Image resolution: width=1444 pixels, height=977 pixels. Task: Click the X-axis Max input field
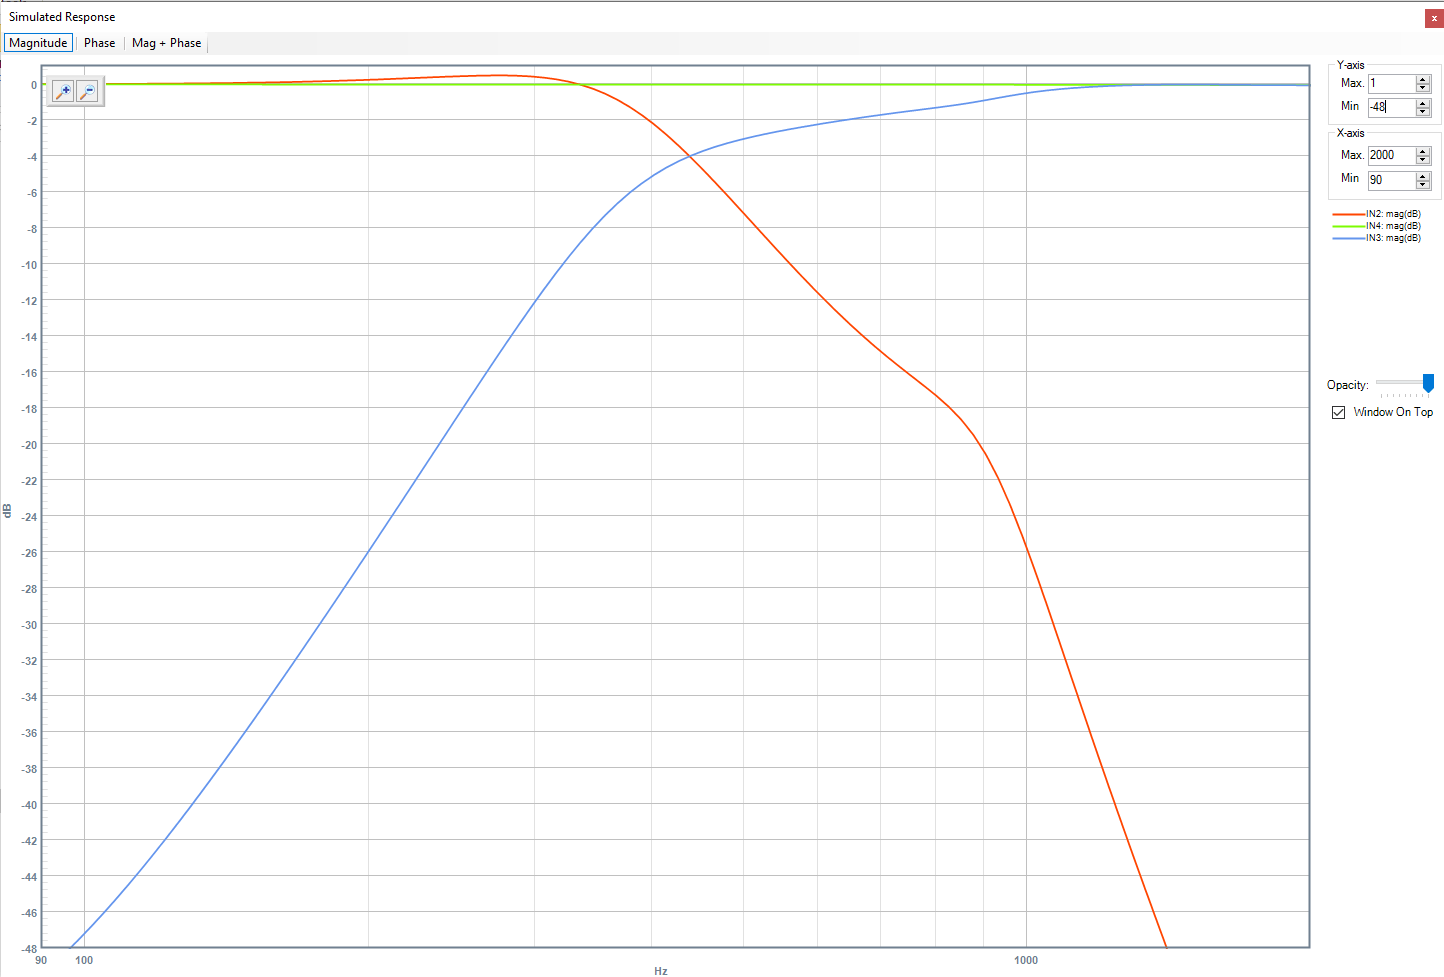coord(1391,156)
